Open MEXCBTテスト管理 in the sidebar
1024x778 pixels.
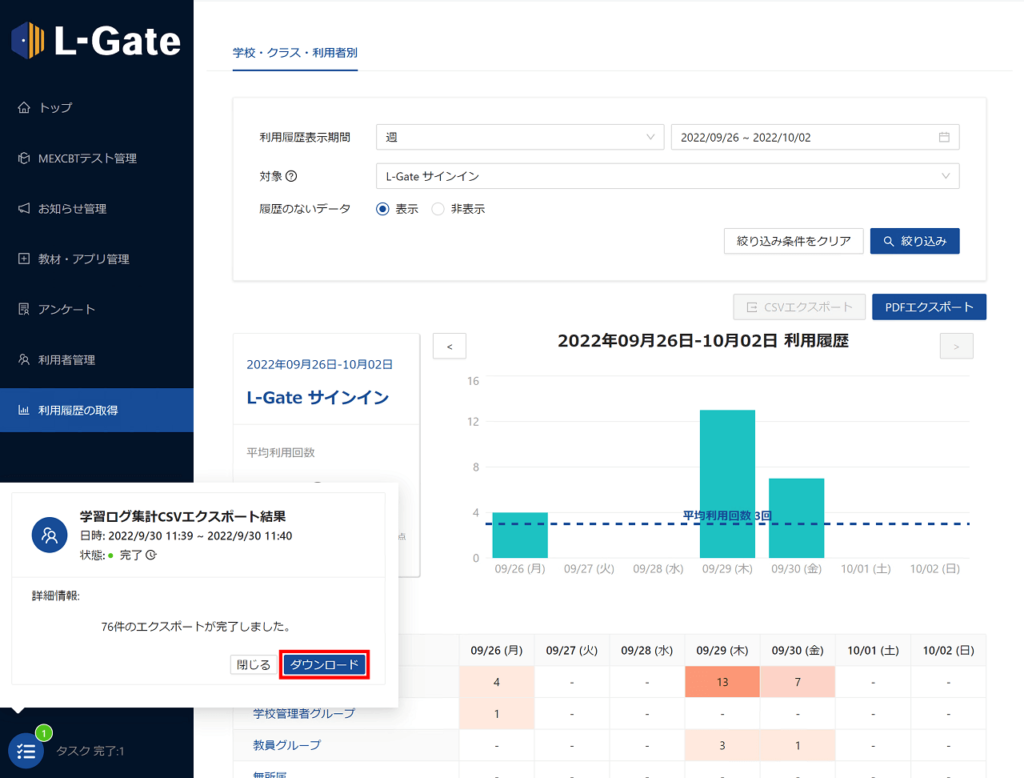pos(97,158)
